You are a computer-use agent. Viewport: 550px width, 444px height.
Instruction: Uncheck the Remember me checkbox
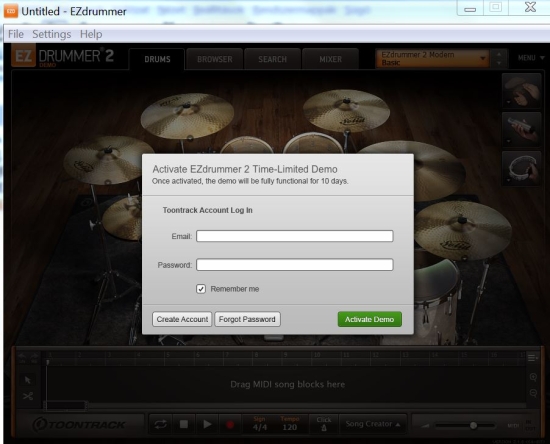[201, 289]
